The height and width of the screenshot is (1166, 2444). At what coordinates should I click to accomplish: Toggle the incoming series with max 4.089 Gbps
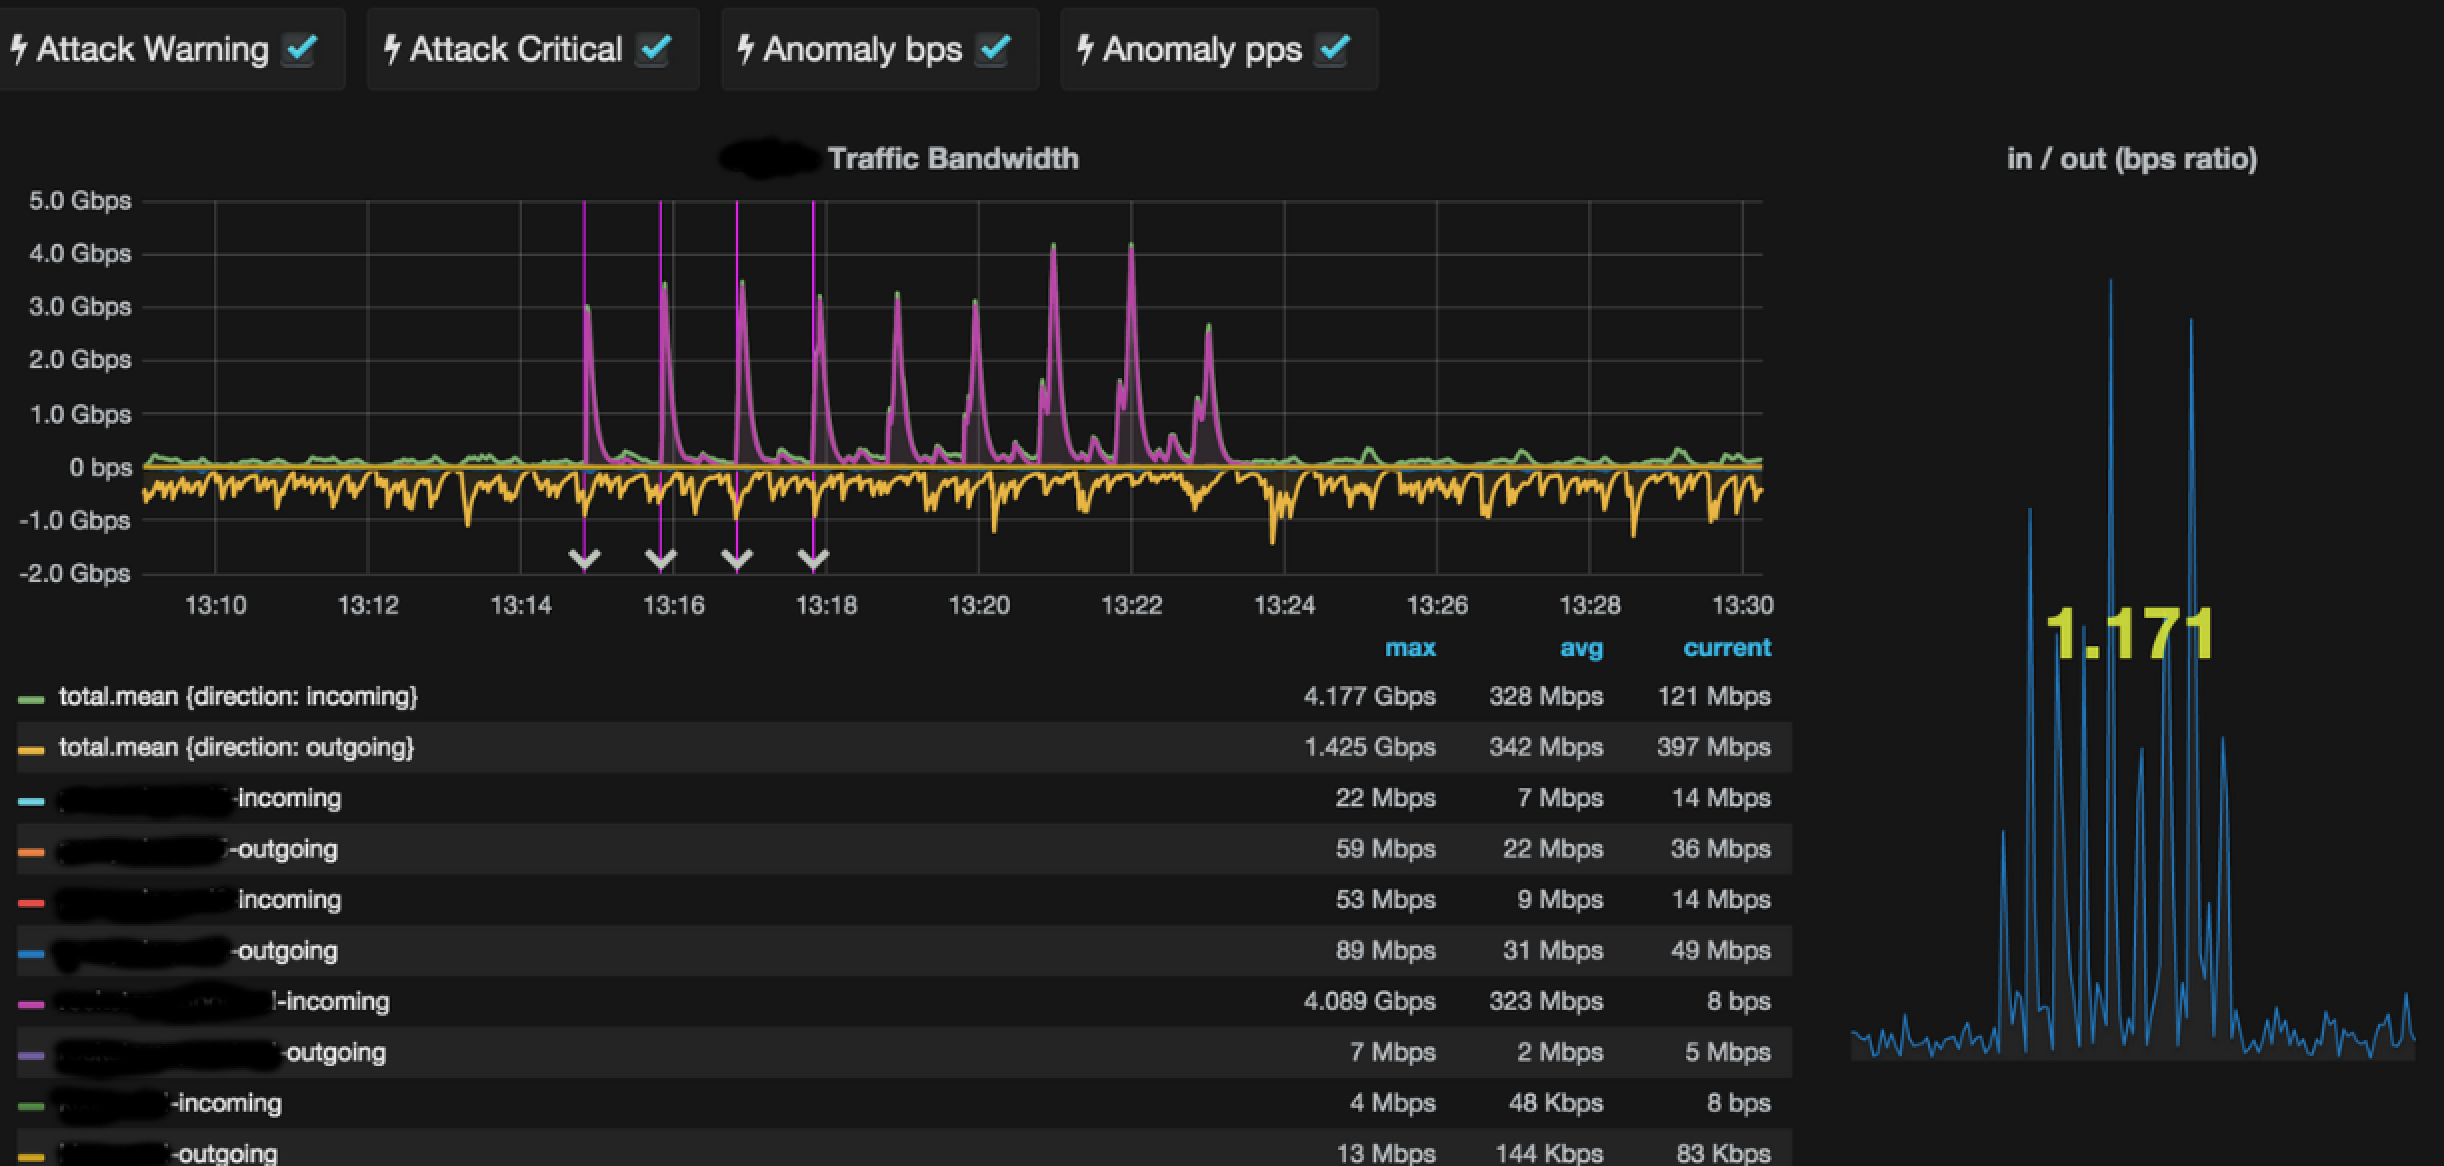pos(223,1001)
